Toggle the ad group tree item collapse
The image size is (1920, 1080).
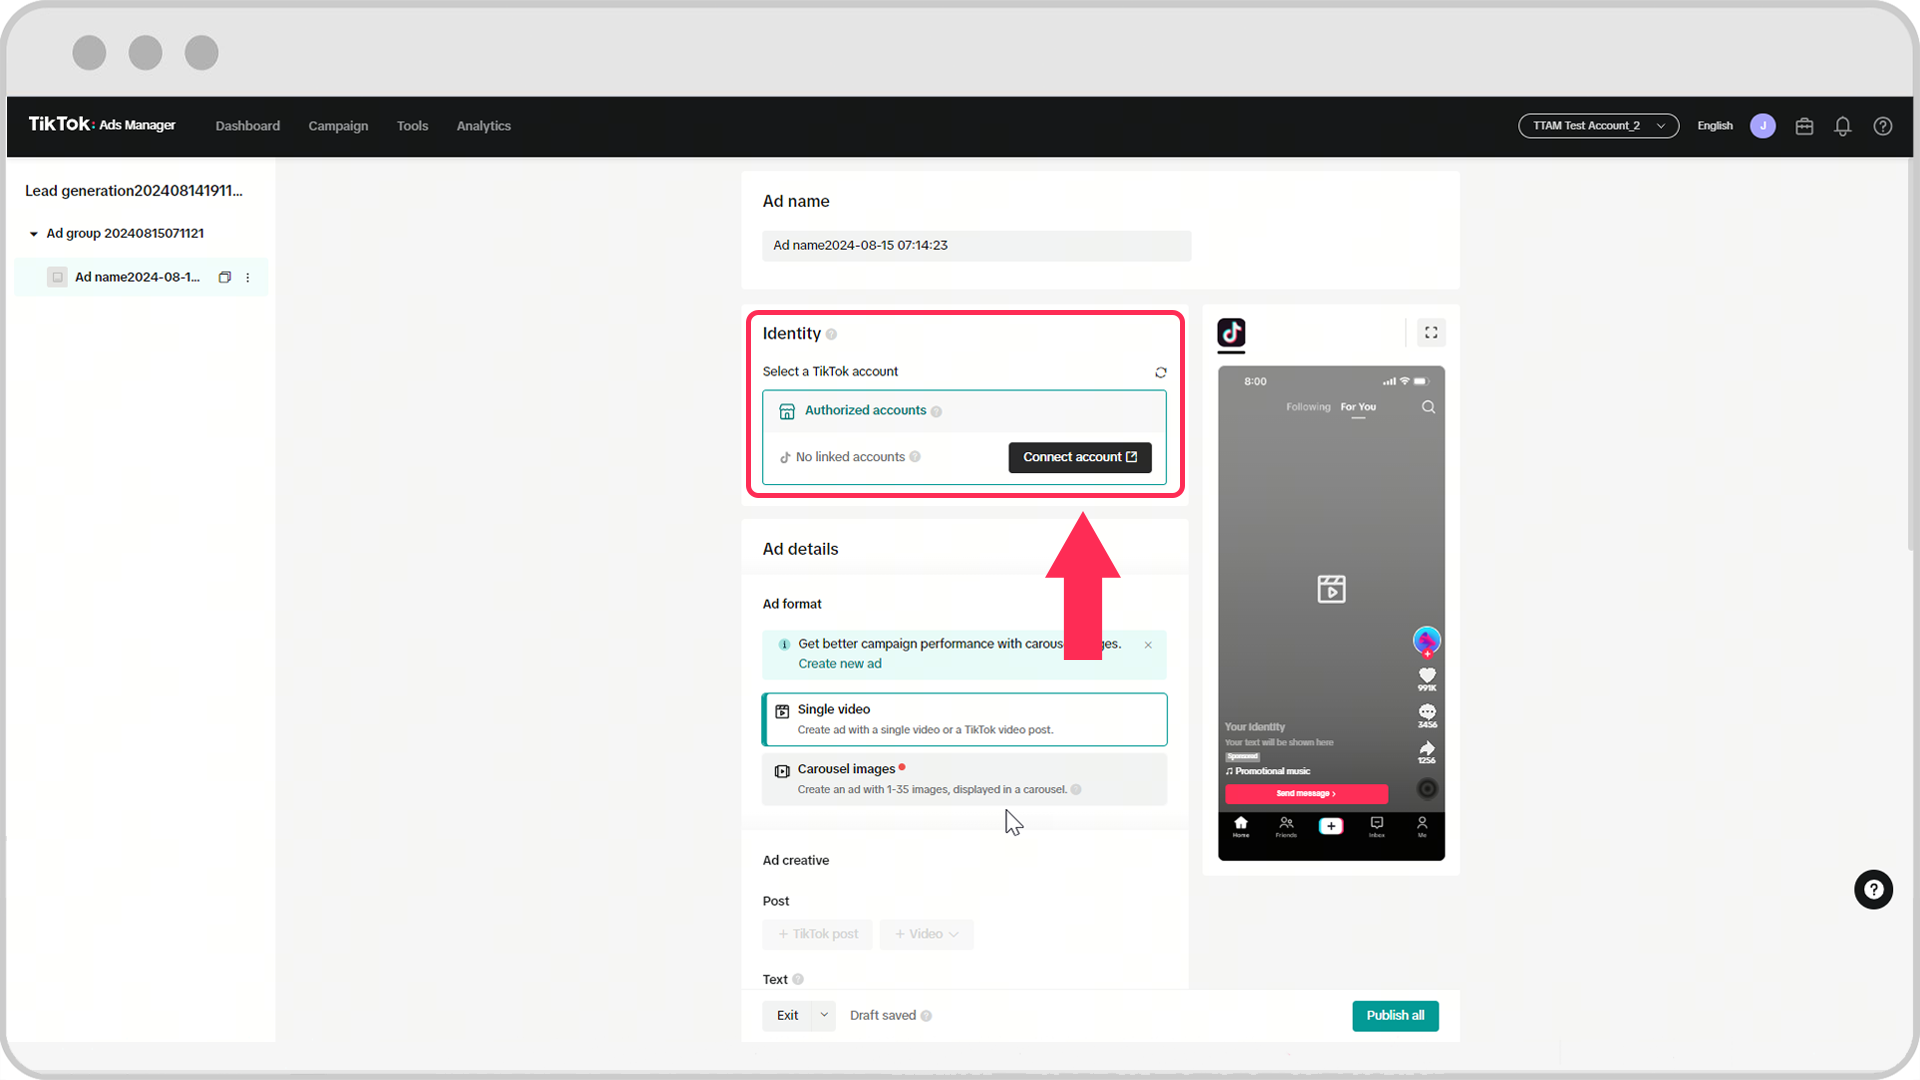(x=33, y=233)
